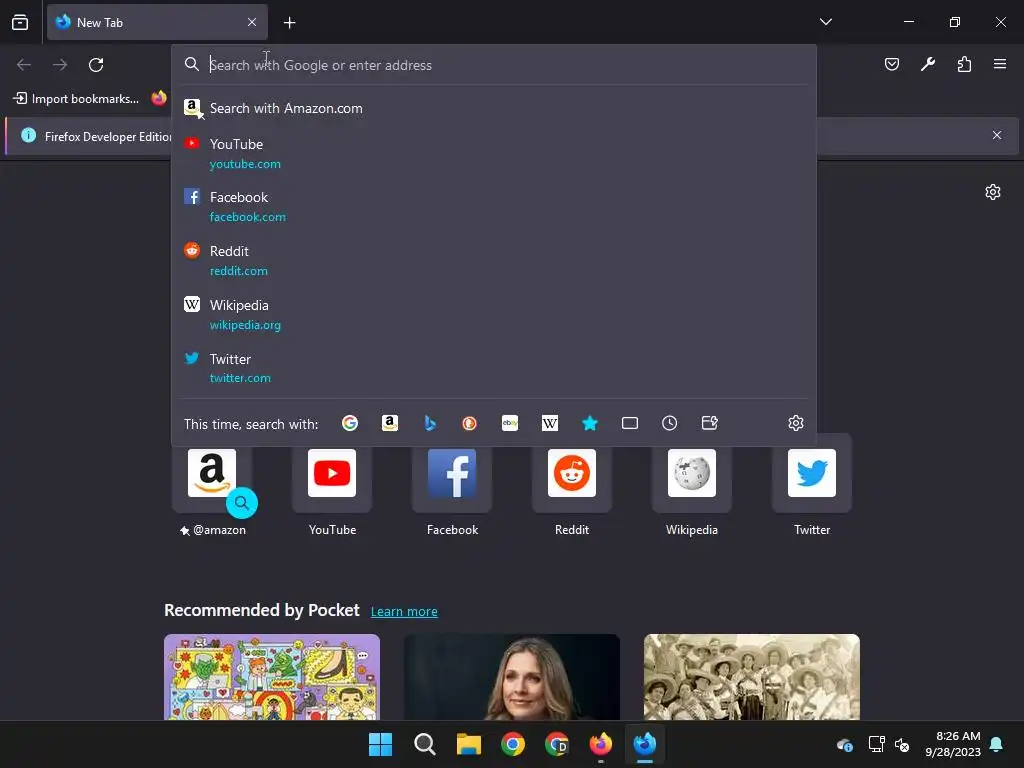The image size is (1024, 768).
Task: Search bookmarks using the star icon
Action: [x=590, y=423]
